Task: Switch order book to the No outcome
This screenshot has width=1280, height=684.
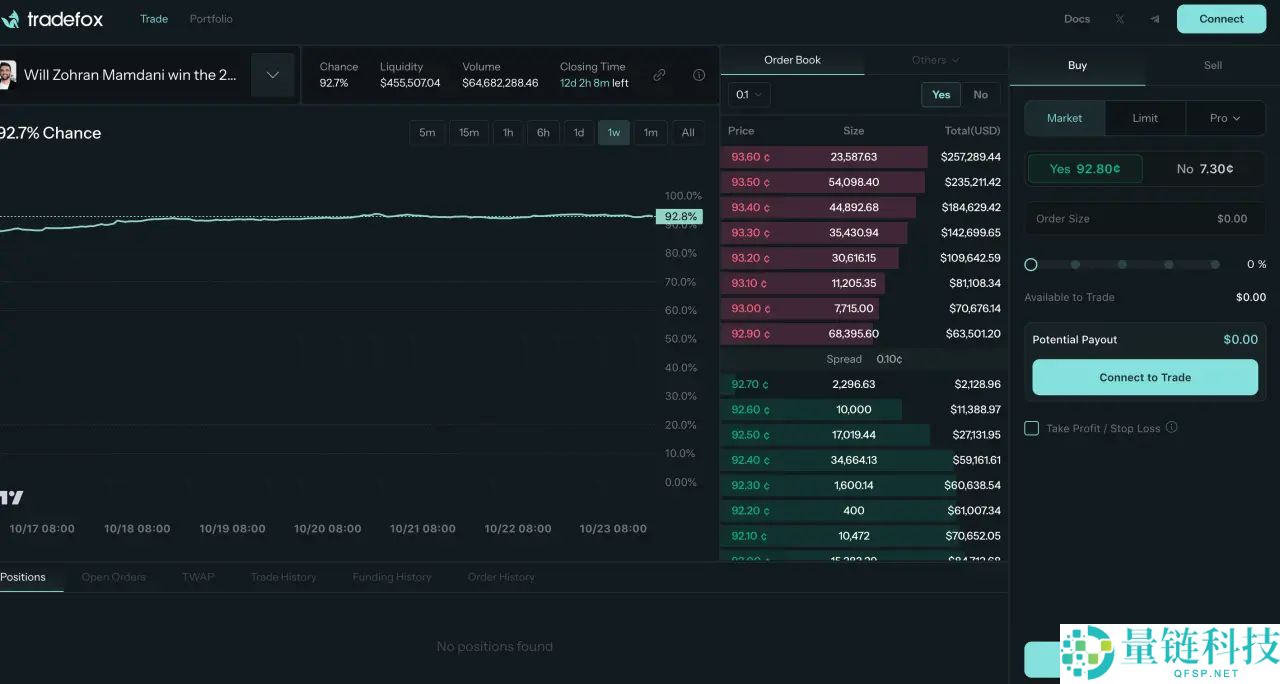Action: tap(981, 94)
